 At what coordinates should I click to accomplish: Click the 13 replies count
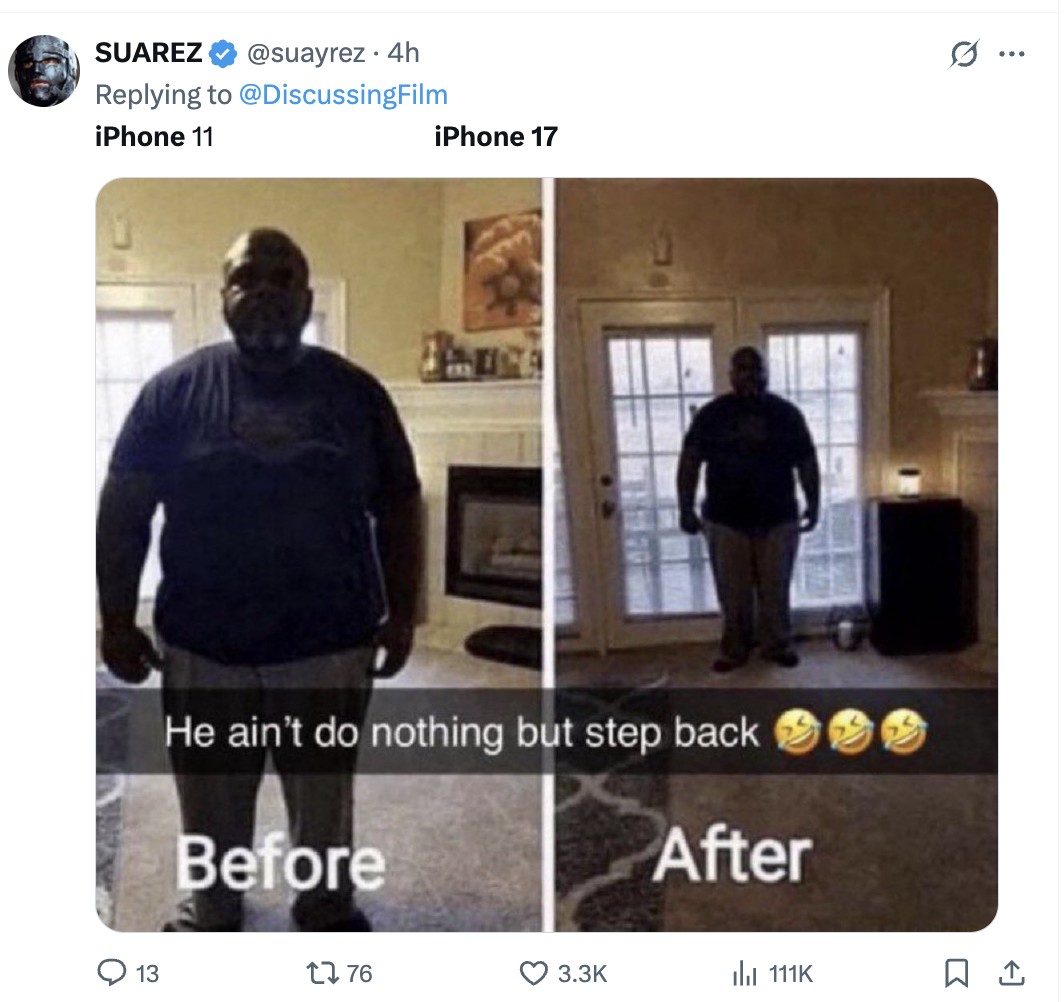point(147,974)
